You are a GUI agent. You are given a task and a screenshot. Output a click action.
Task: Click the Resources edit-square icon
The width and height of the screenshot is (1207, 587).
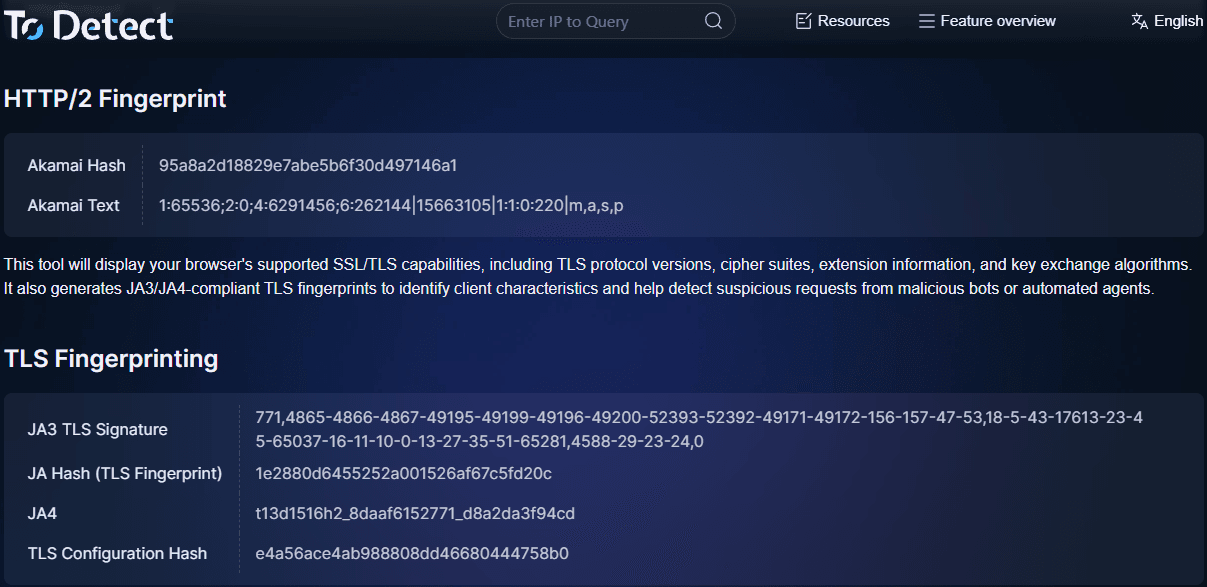[x=803, y=21]
